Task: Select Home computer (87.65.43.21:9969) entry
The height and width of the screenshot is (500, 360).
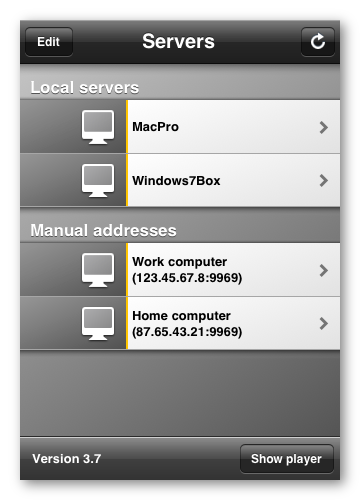Action: click(x=187, y=324)
